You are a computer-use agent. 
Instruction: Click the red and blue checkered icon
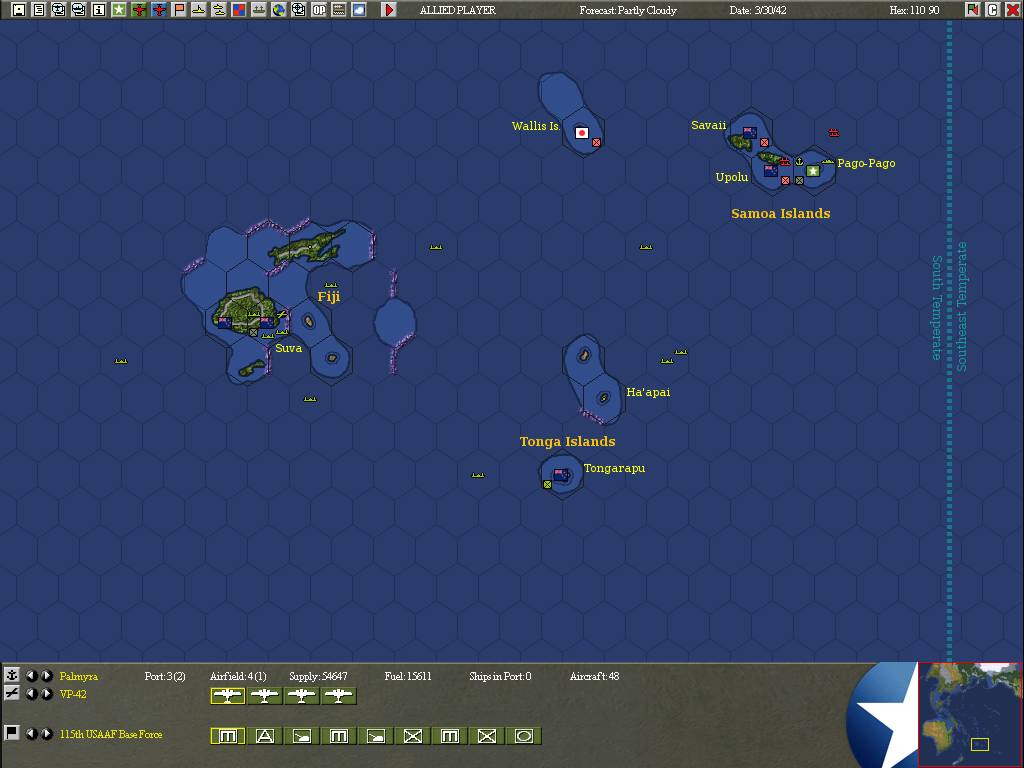click(238, 10)
